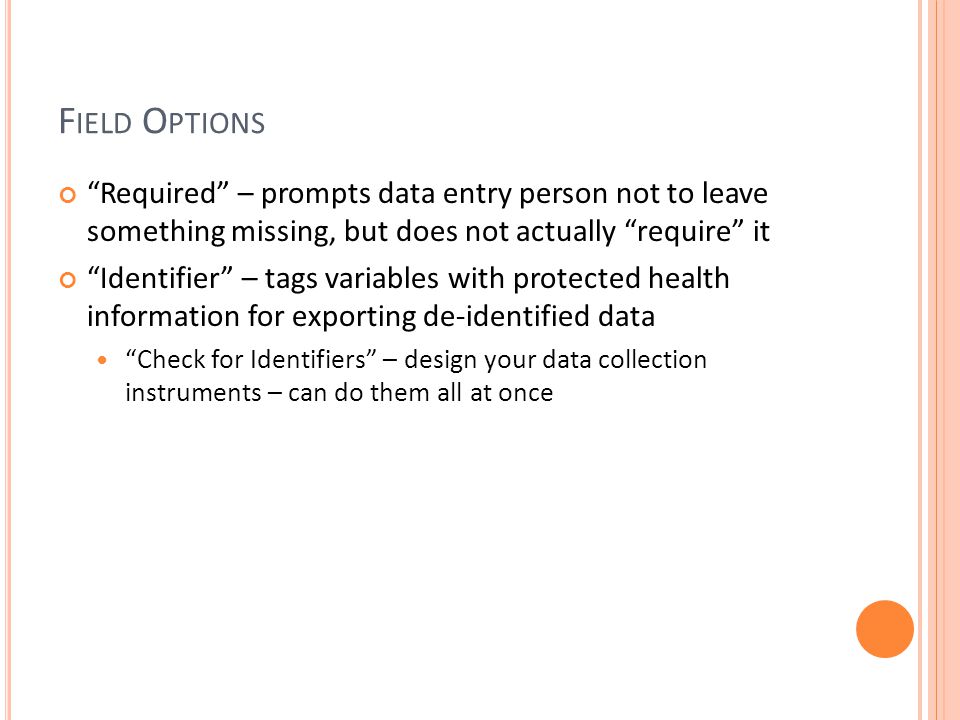This screenshot has width=960, height=720.
Task: Click the small orange dot before "Check for Identifiers"
Action: click(102, 360)
